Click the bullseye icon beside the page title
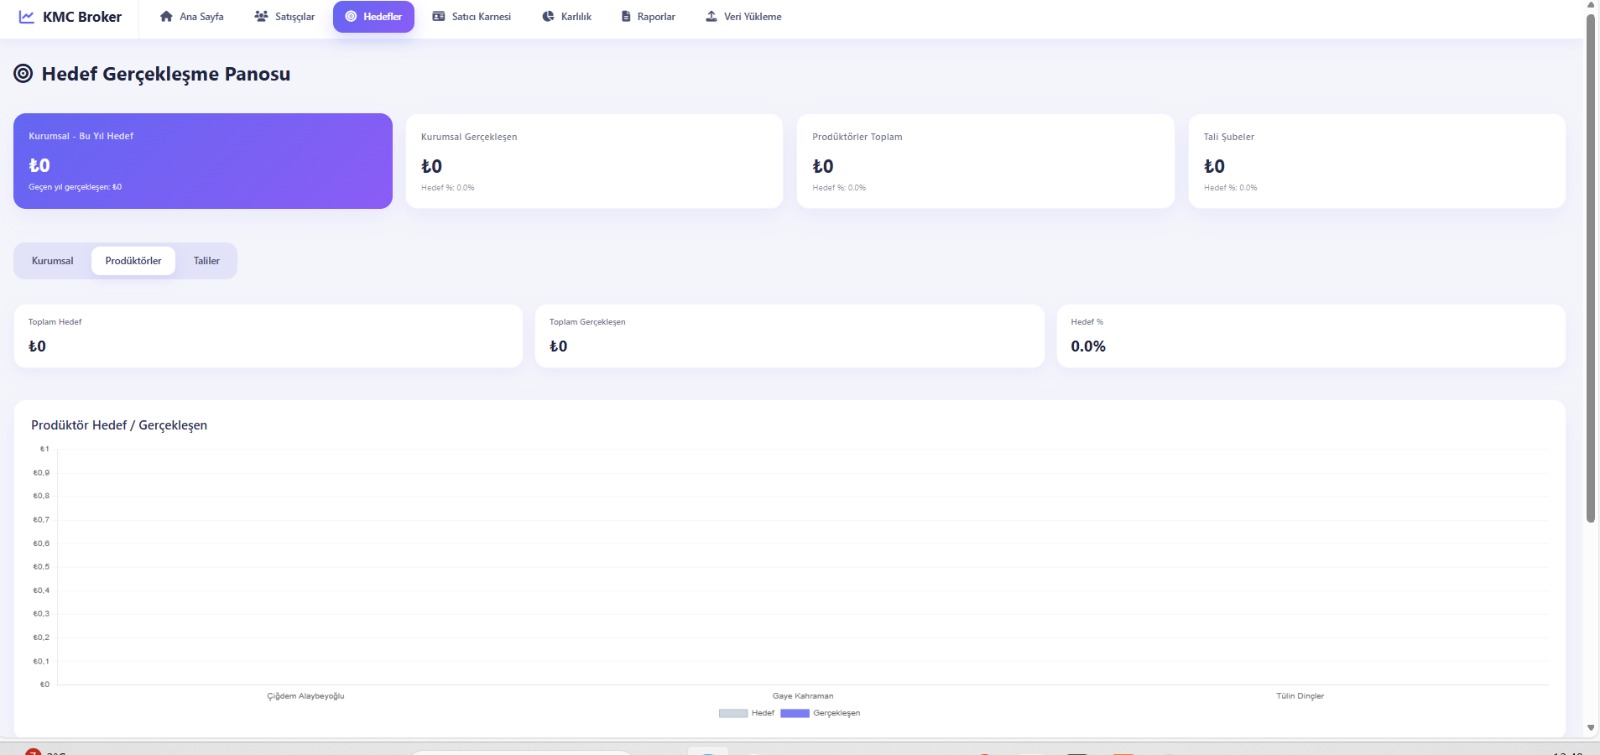Image resolution: width=1600 pixels, height=755 pixels. pos(23,74)
